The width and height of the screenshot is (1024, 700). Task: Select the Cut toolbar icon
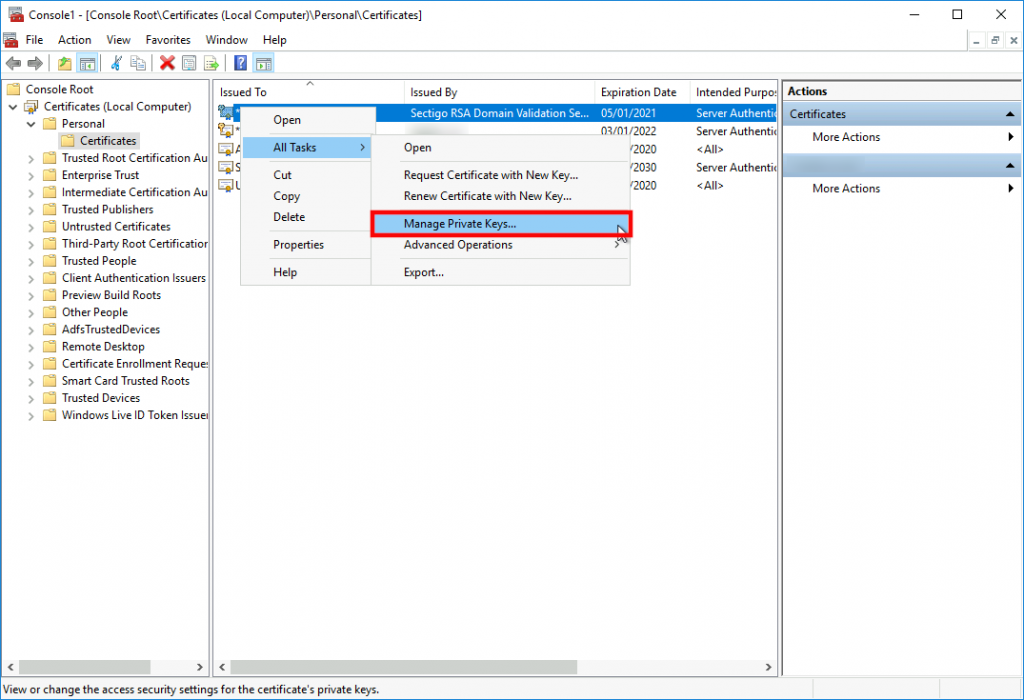tap(115, 62)
